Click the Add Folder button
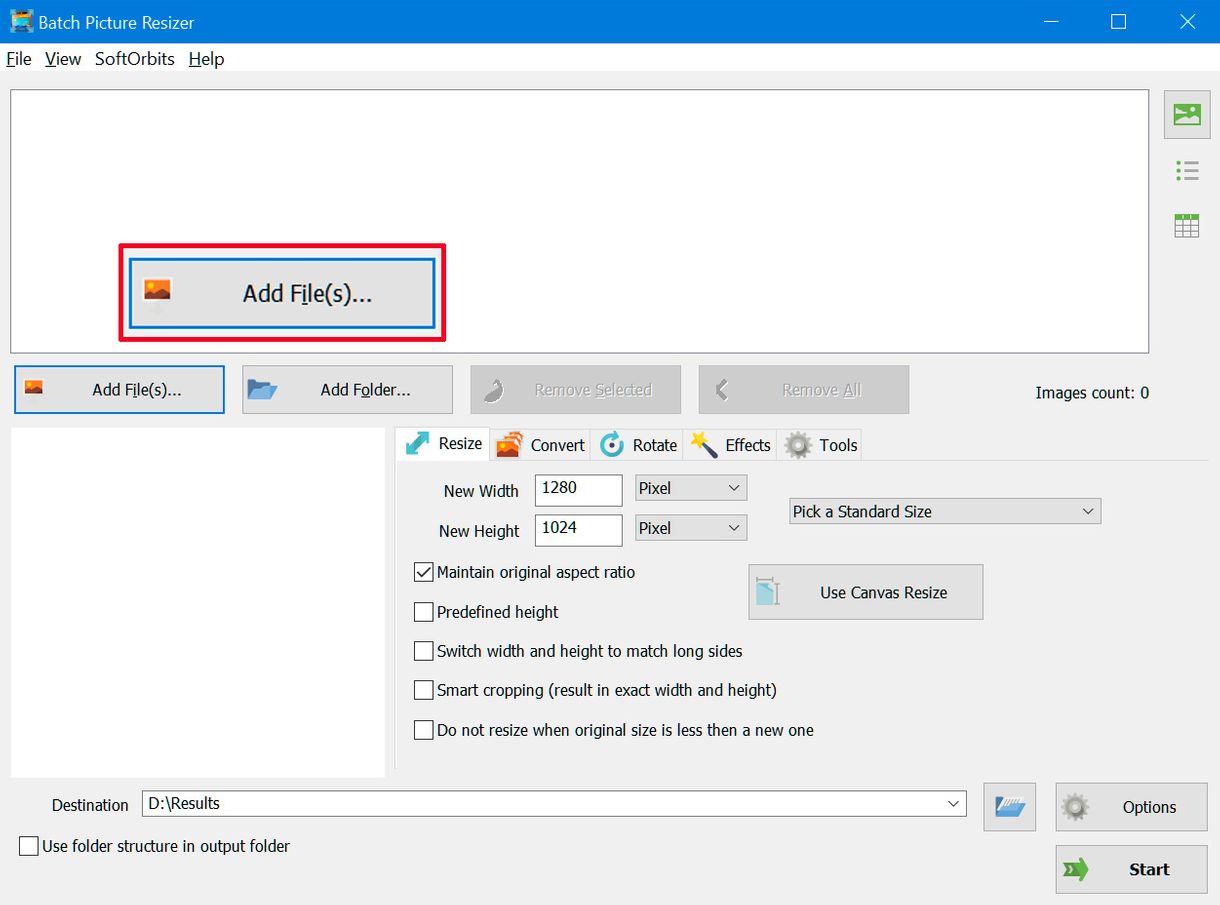The width and height of the screenshot is (1220, 905). point(347,389)
